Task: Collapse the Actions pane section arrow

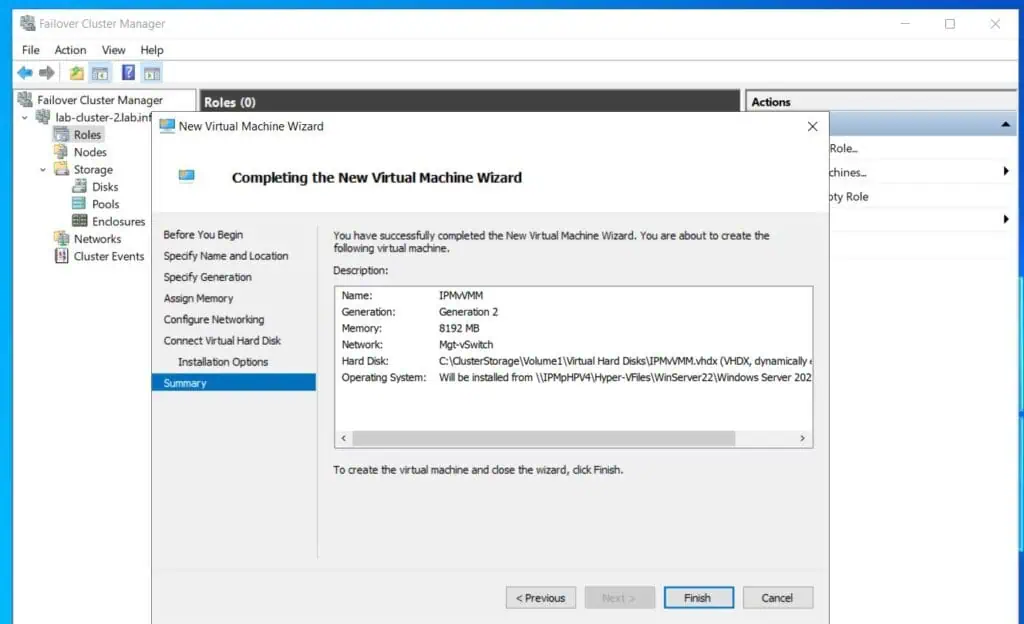Action: click(x=1006, y=124)
